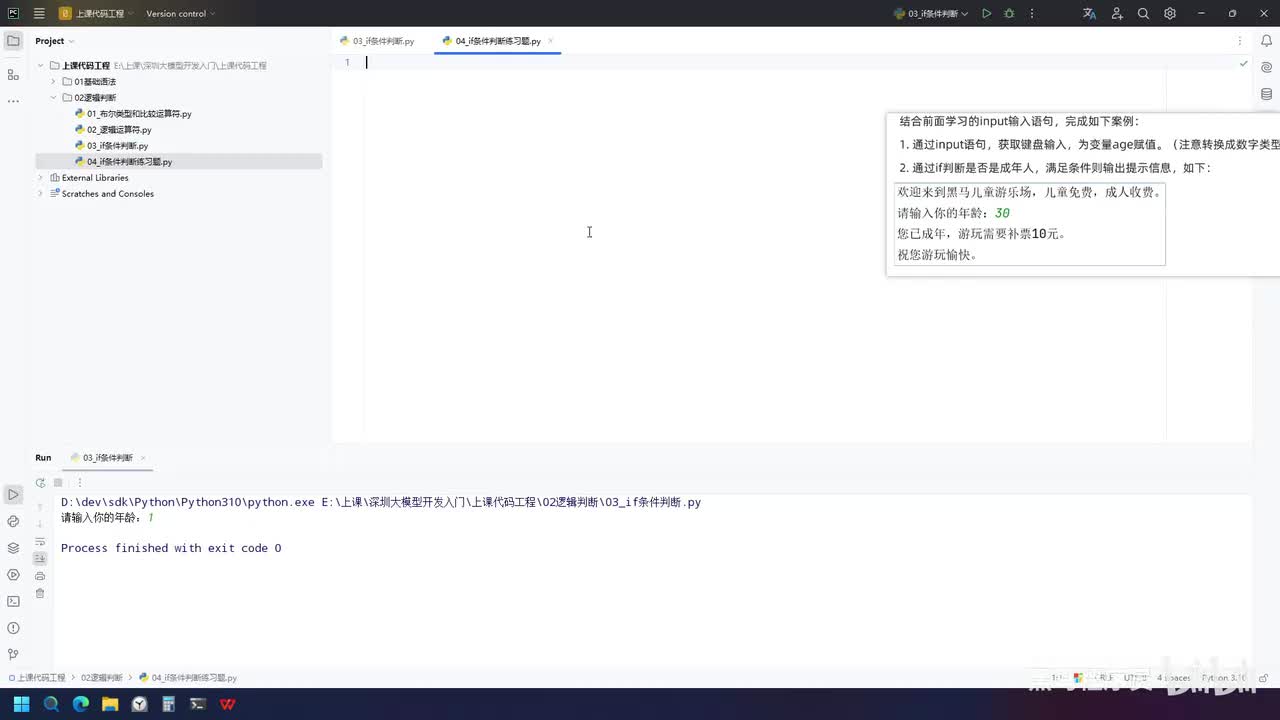The height and width of the screenshot is (720, 1280).
Task: Open Microsoft Edge from taskbar
Action: pyautogui.click(x=81, y=704)
